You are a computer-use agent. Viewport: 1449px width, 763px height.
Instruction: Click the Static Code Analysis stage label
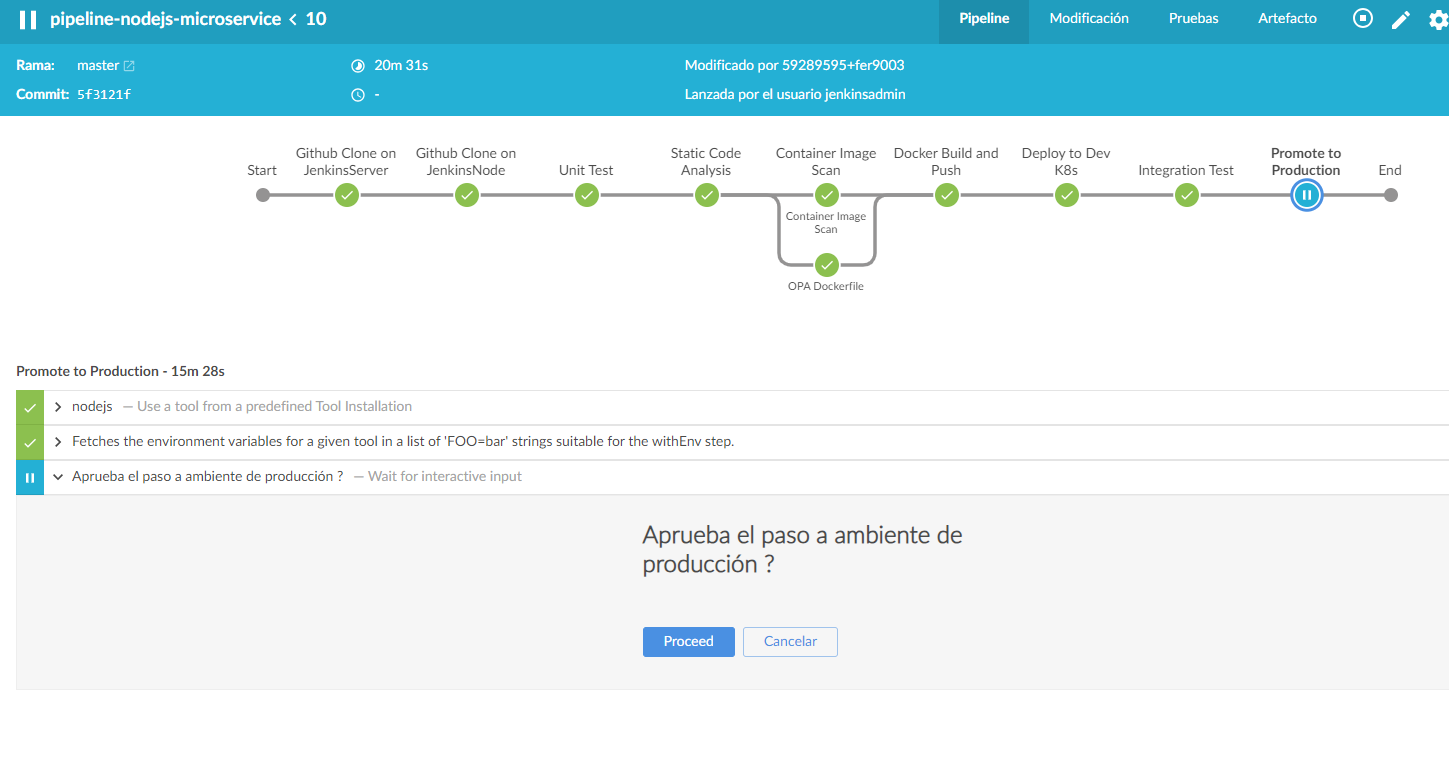click(706, 162)
